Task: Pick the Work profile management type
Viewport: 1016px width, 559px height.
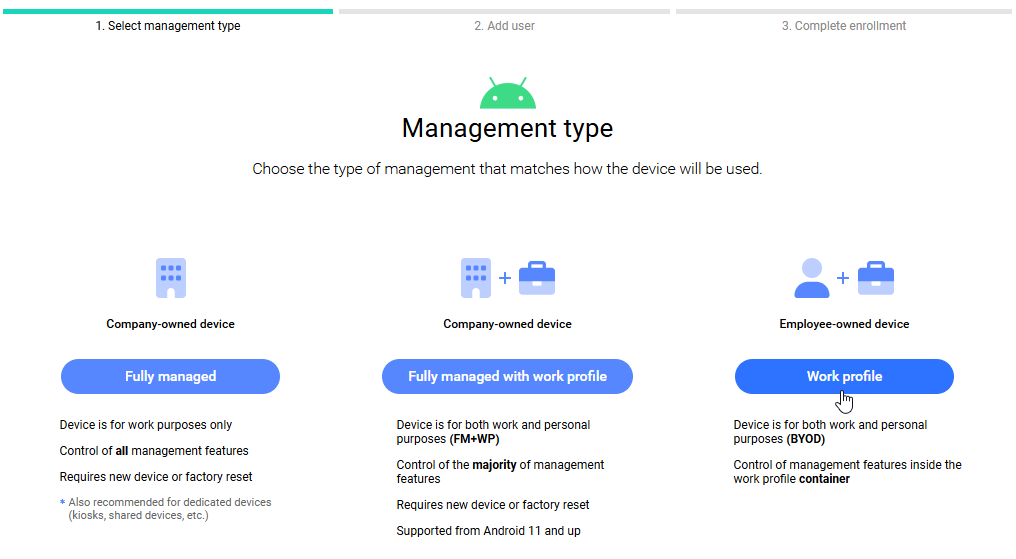Action: [x=844, y=377]
